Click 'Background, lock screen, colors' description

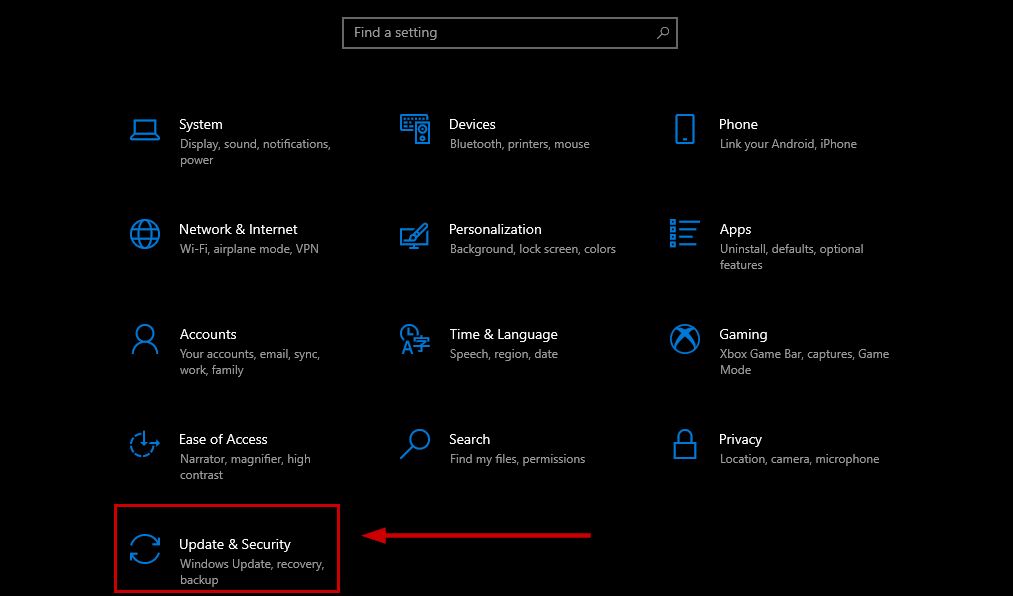[x=532, y=249]
